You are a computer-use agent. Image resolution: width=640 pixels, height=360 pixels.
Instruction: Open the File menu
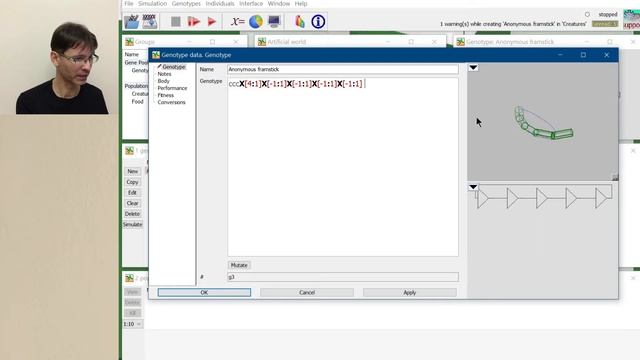pos(129,4)
